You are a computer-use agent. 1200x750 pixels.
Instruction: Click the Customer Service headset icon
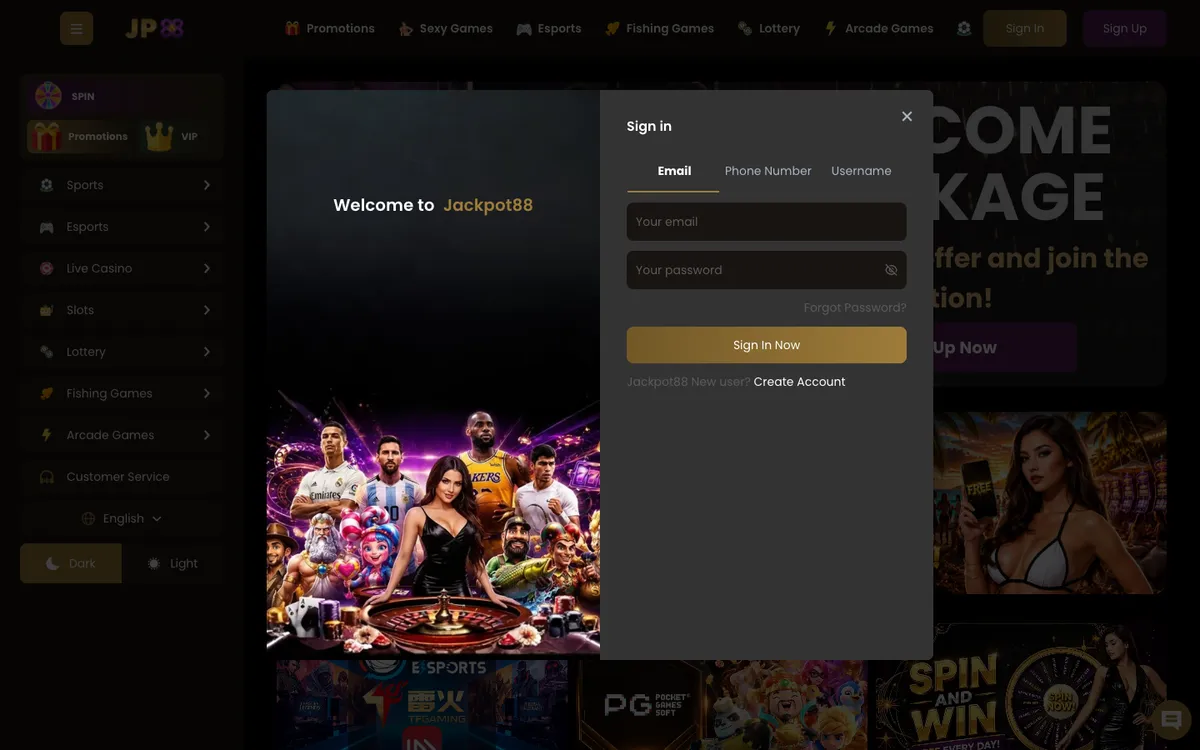click(46, 477)
